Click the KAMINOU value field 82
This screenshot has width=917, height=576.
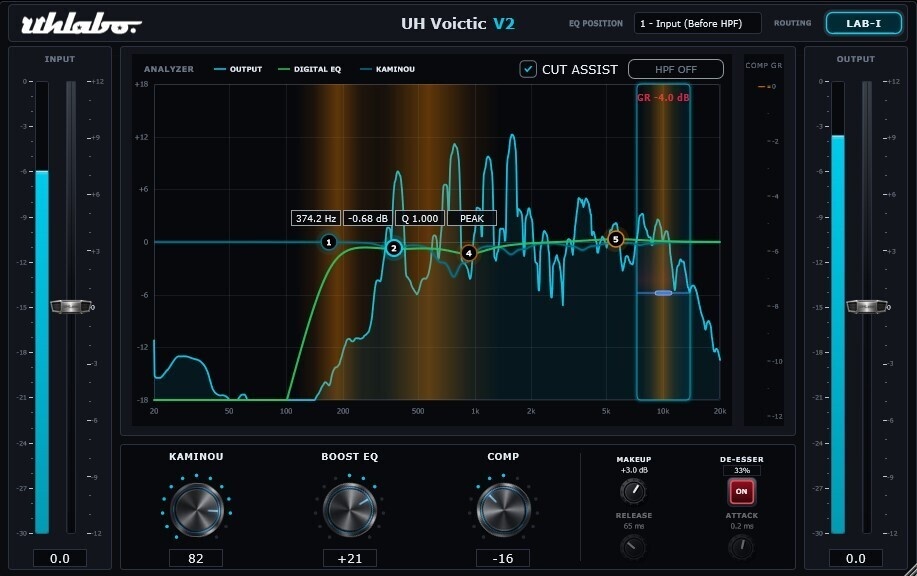coord(196,558)
